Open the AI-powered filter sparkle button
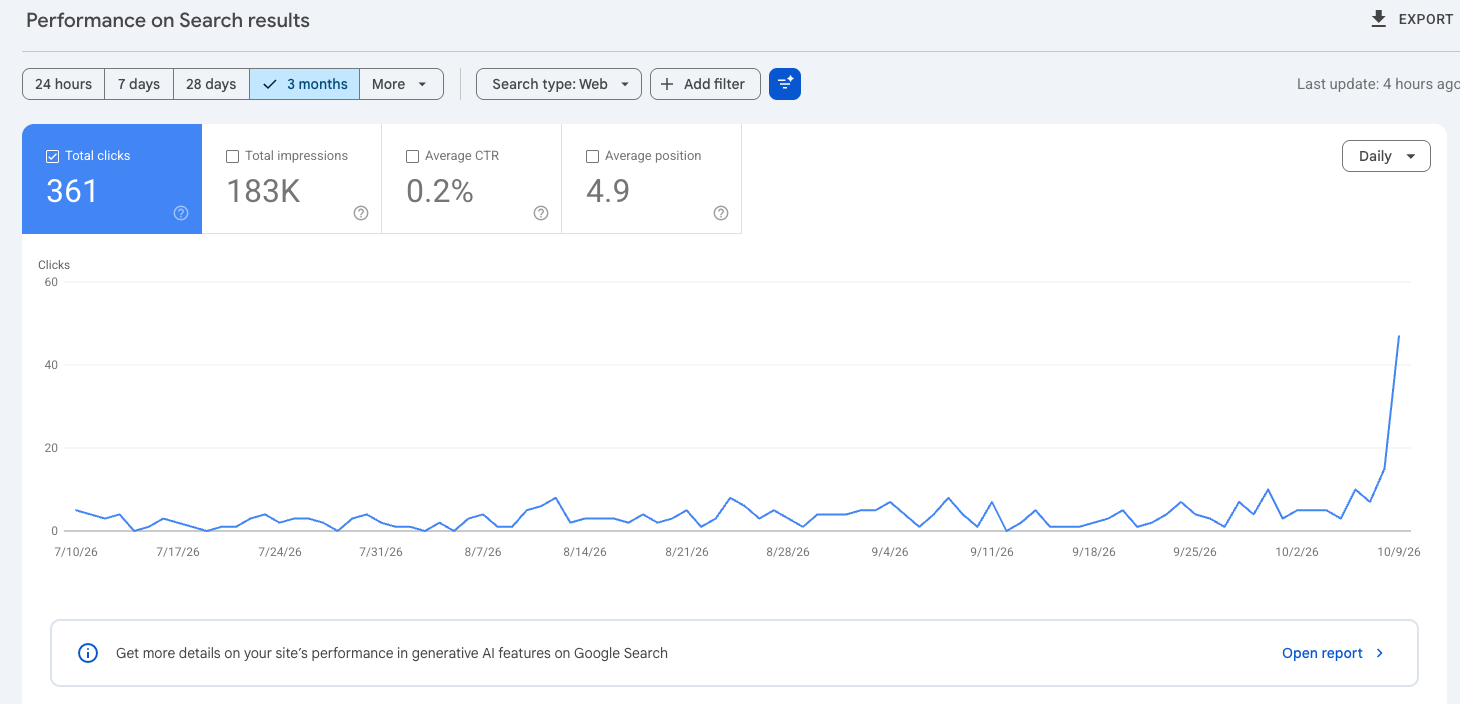 [x=785, y=84]
